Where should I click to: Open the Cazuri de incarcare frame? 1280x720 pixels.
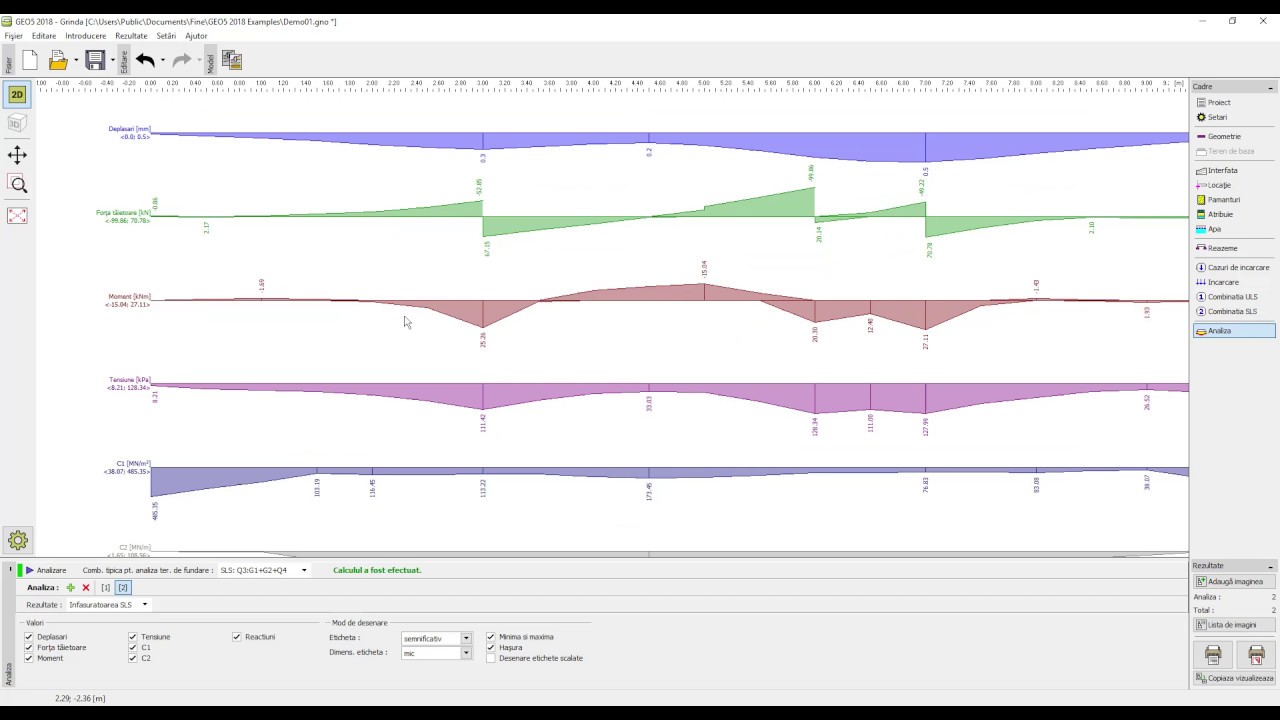(x=1234, y=267)
